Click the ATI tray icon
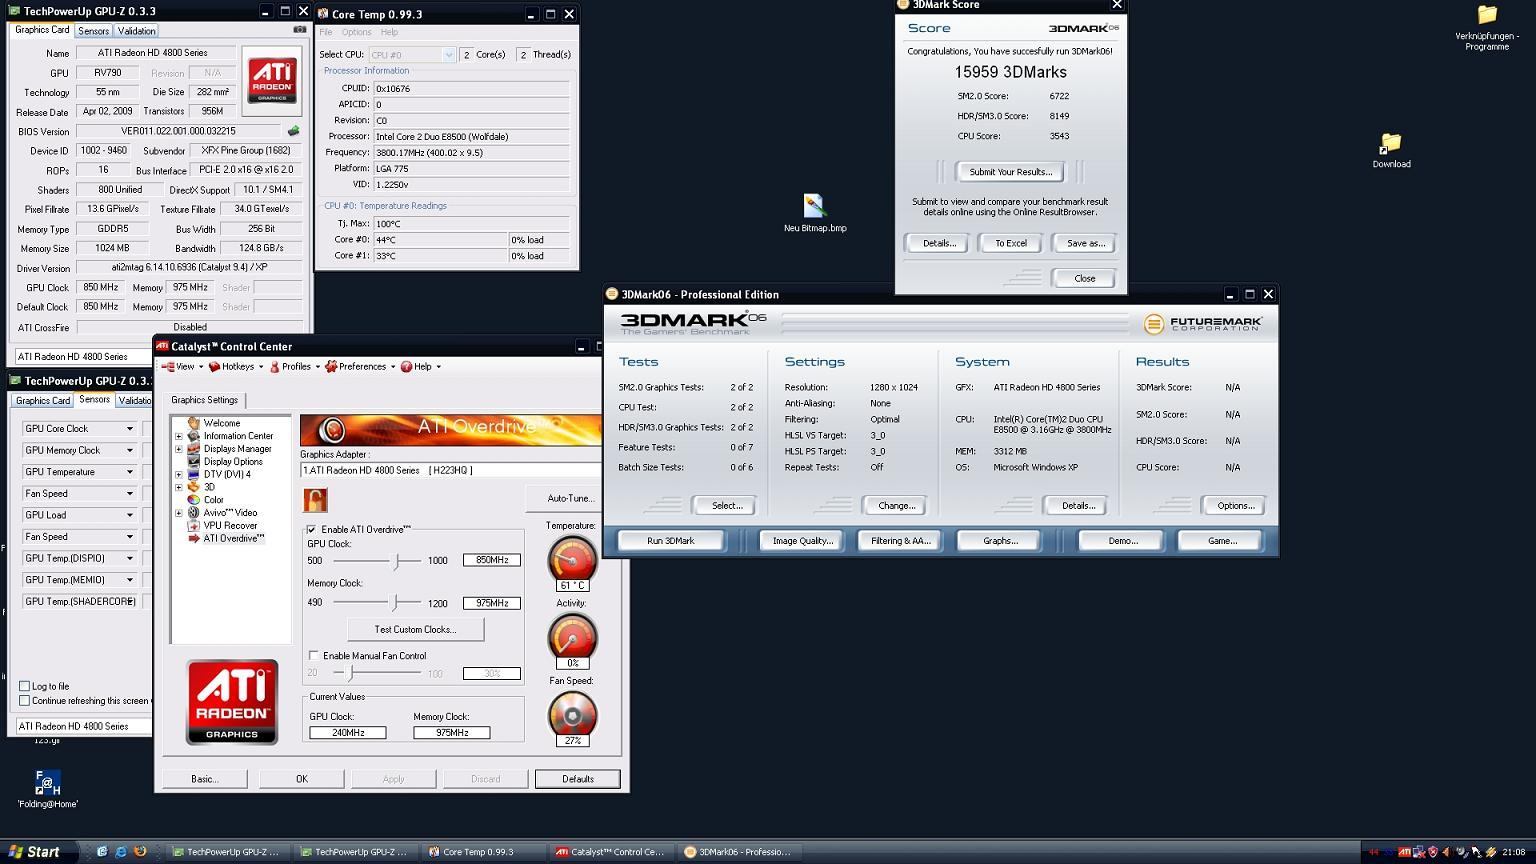Screen dimensions: 1536x864 coord(1404,852)
